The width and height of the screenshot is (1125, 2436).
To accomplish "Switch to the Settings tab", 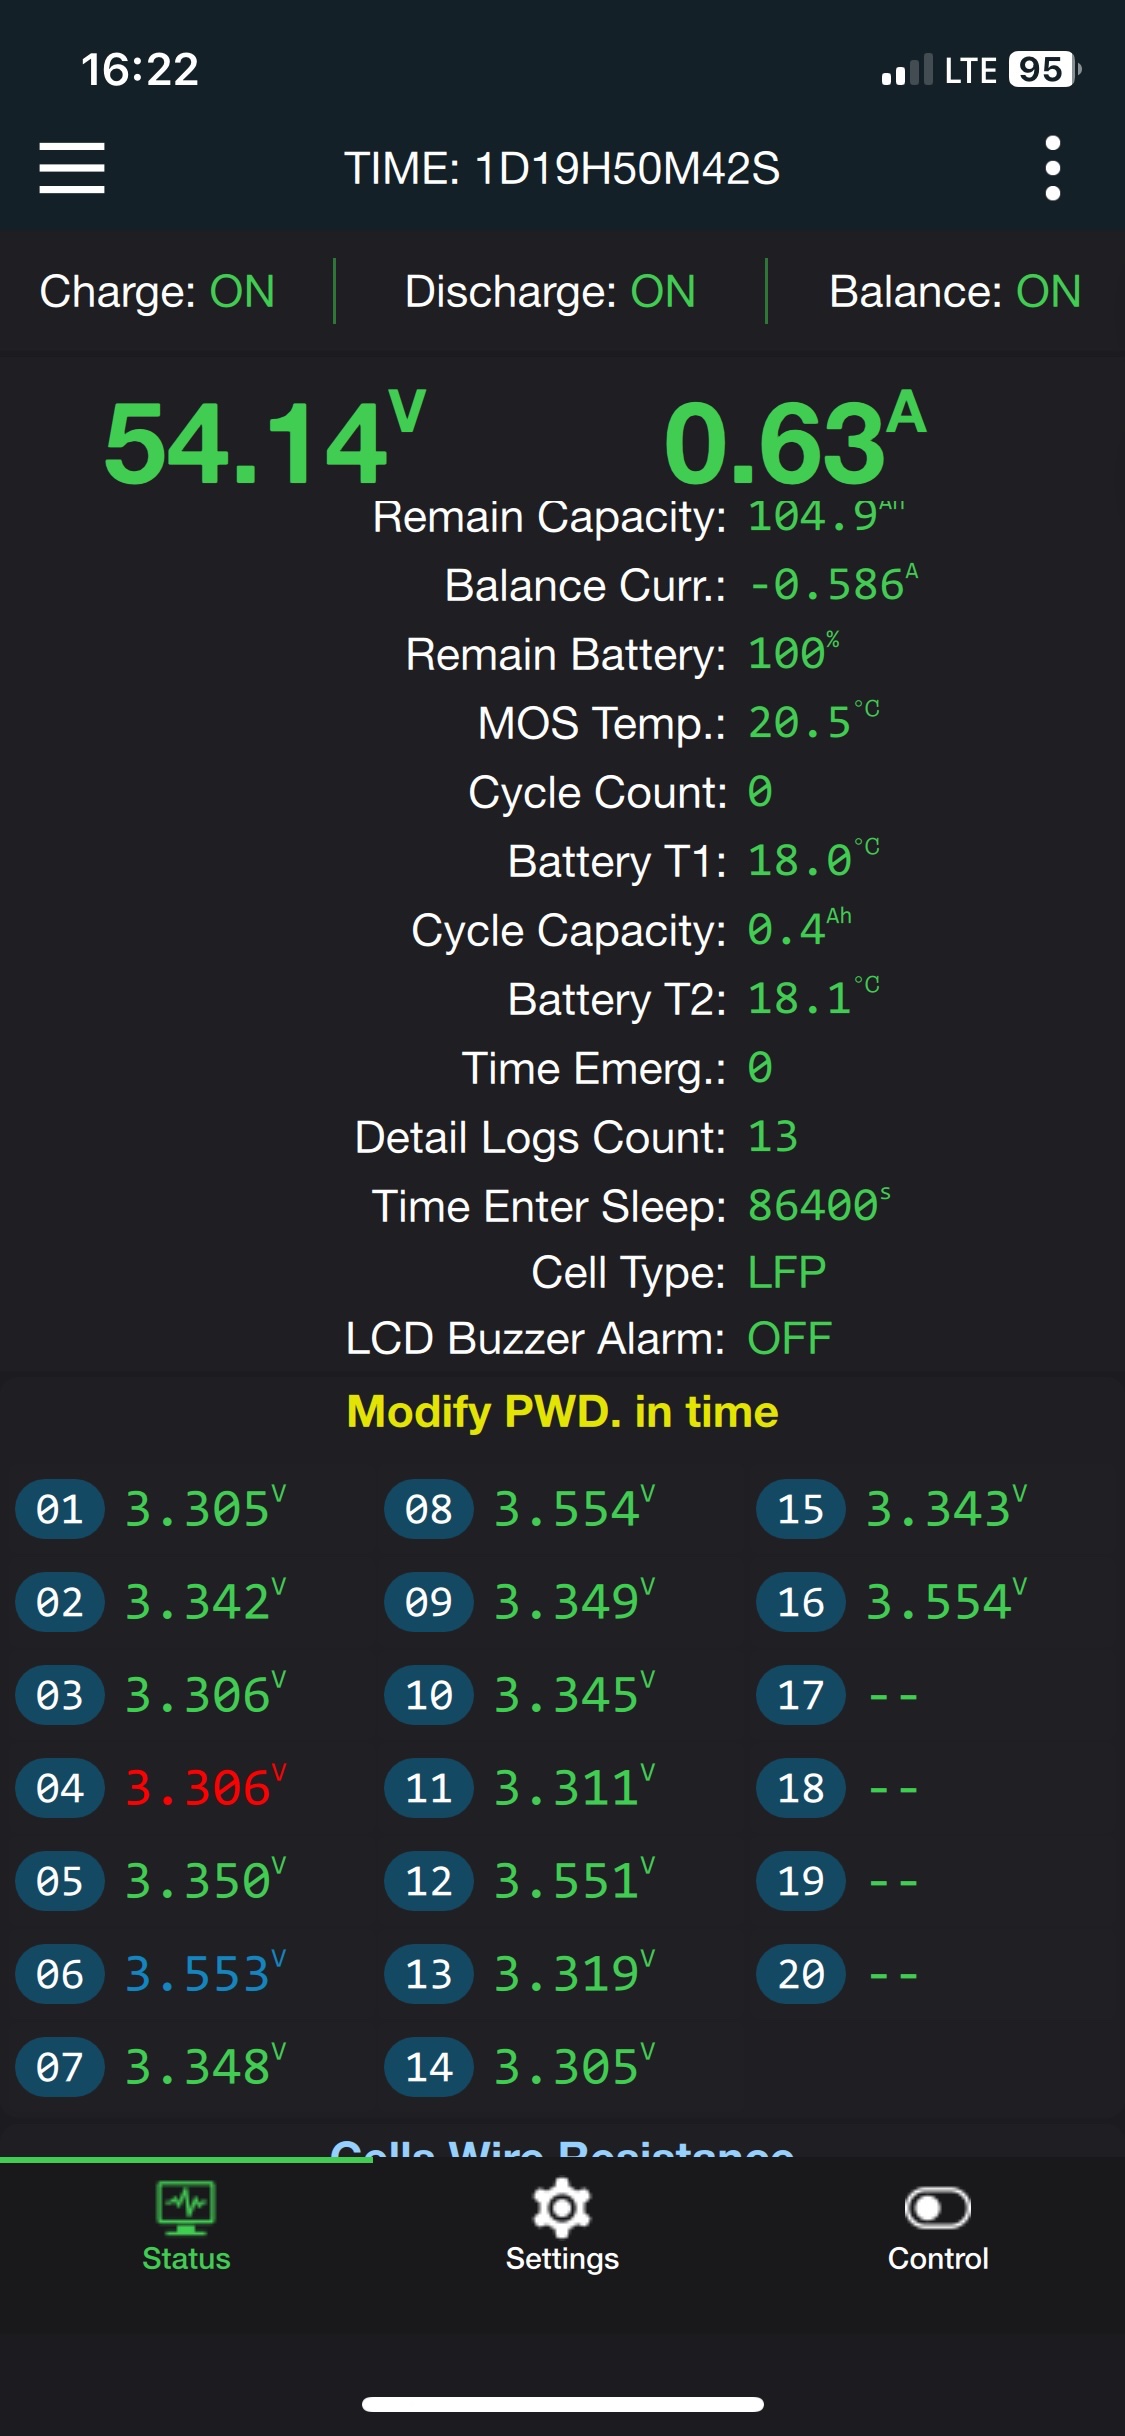I will point(562,2258).
